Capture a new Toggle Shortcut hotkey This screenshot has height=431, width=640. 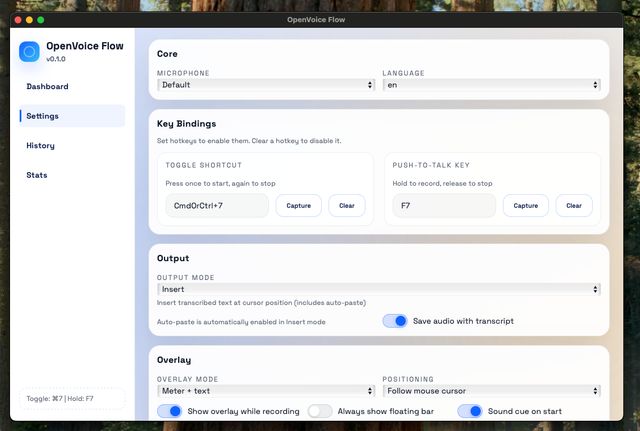299,206
